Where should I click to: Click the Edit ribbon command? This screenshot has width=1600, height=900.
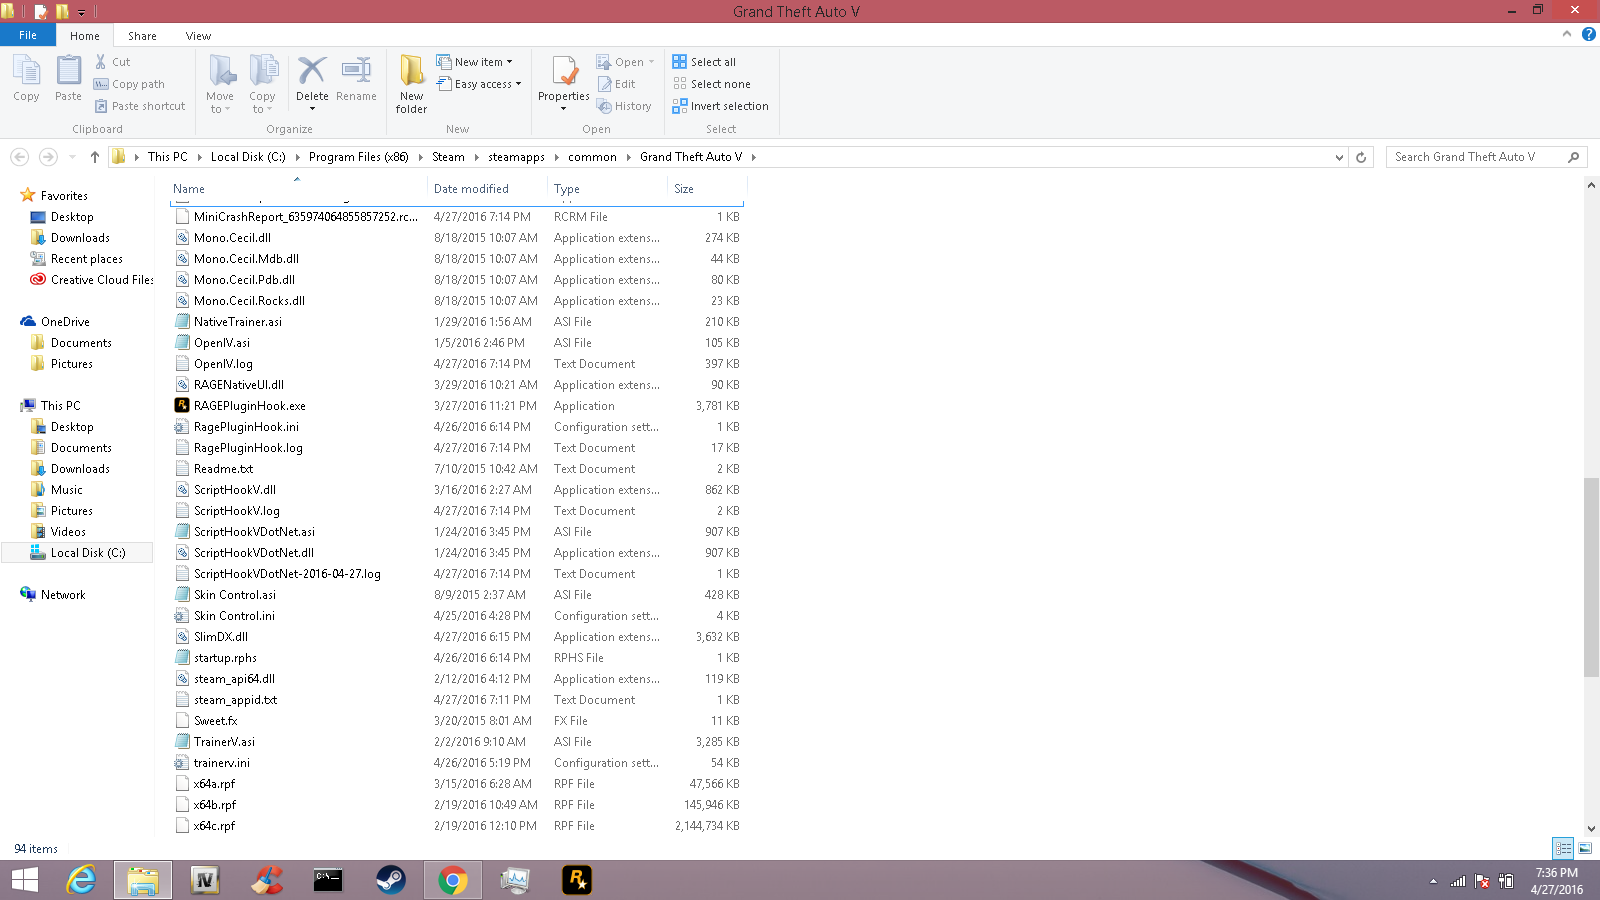point(616,84)
